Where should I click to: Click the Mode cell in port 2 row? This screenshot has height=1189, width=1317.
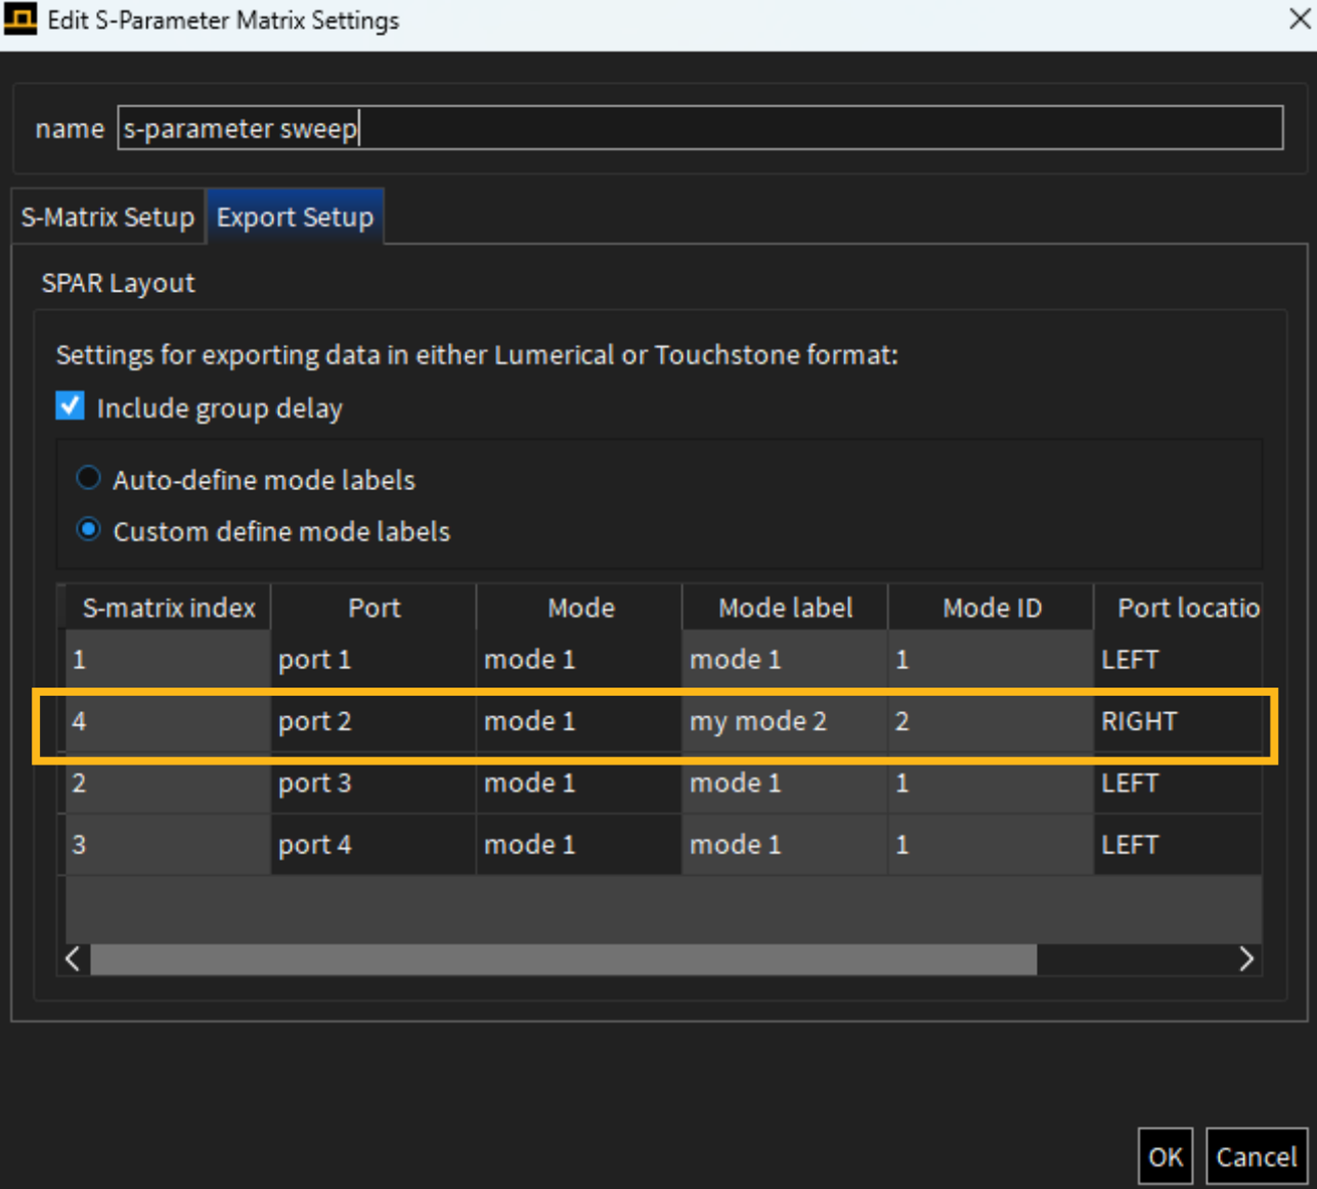coord(580,721)
